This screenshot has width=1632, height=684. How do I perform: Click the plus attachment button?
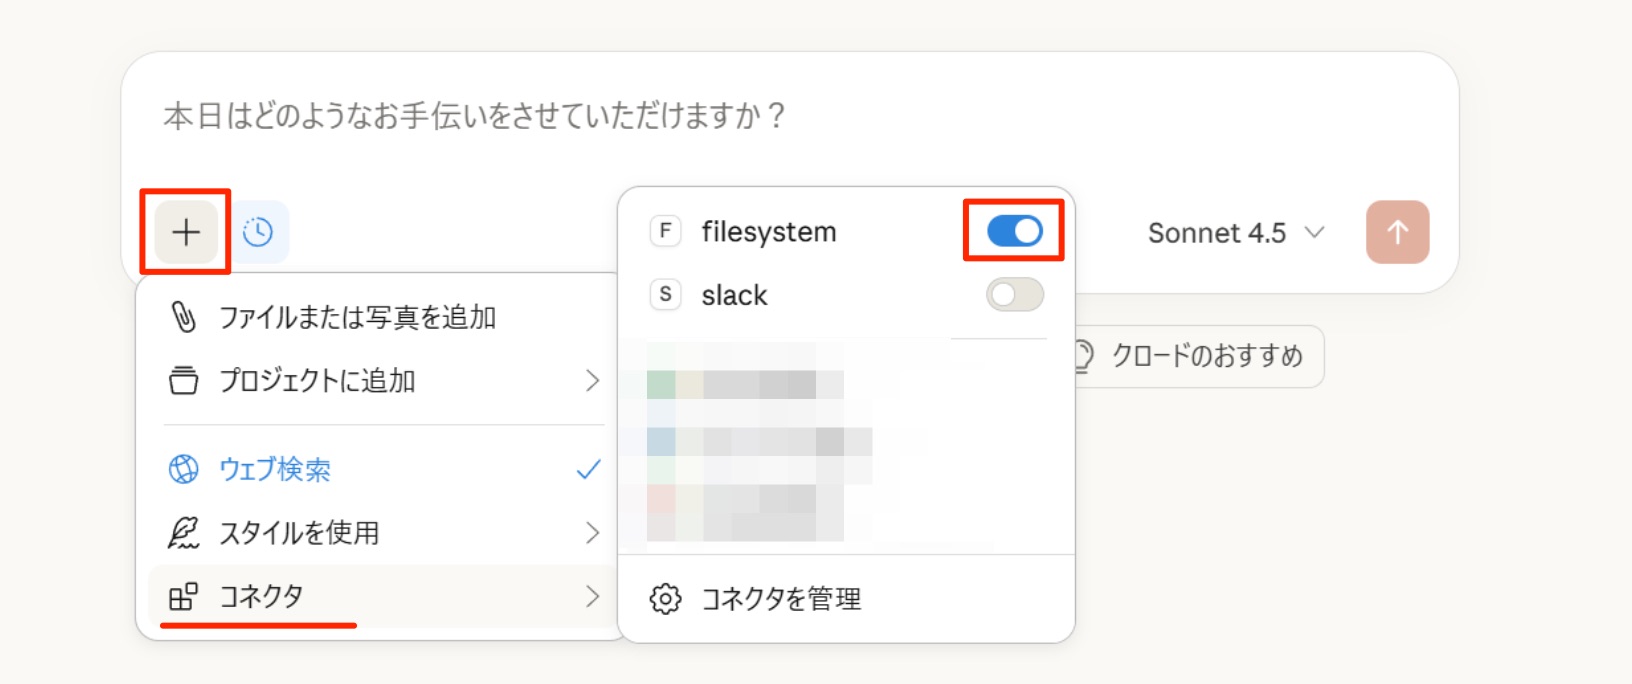click(186, 232)
